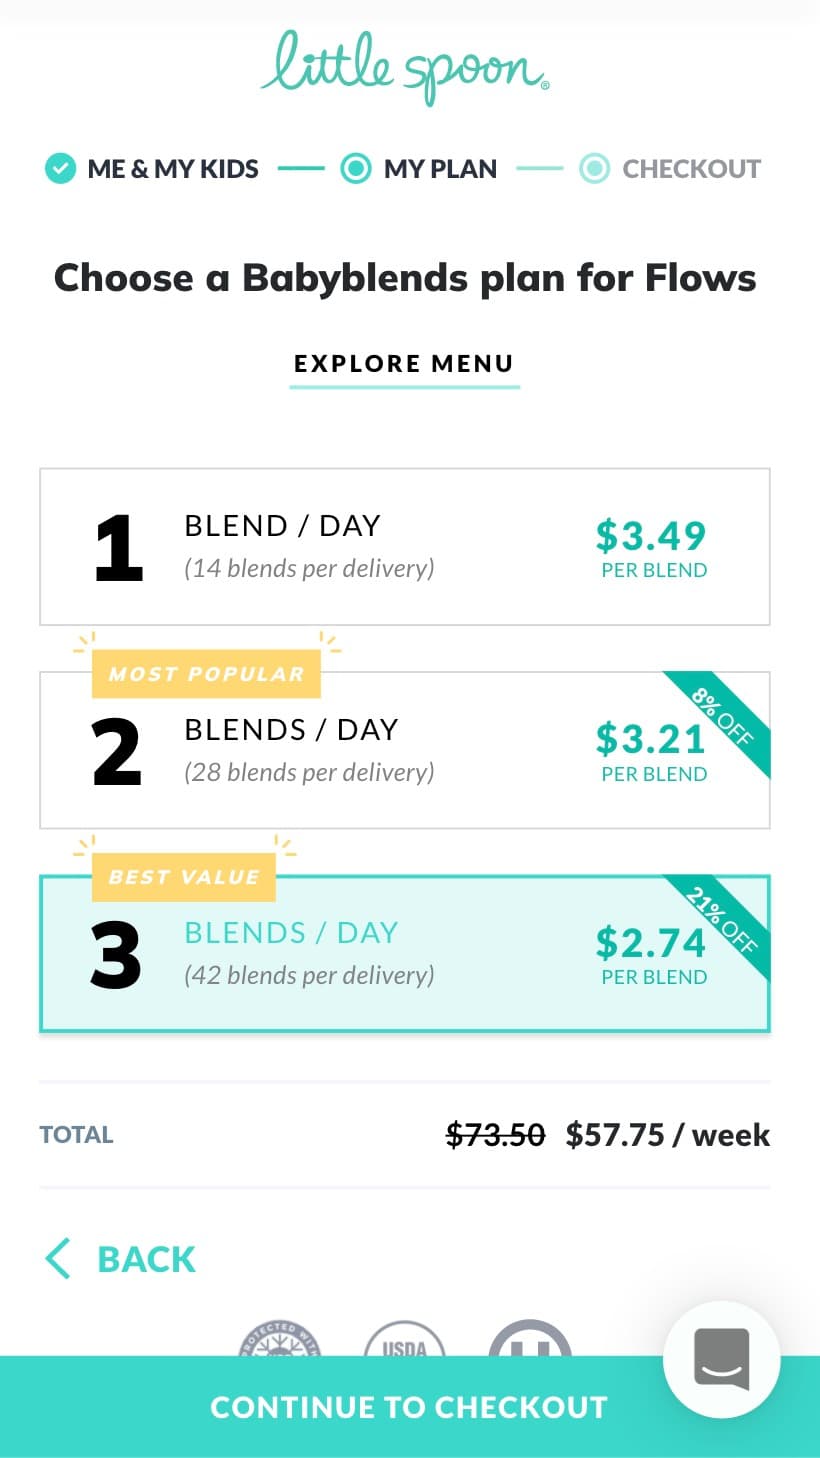
Task: Click the Back text link
Action: pyautogui.click(x=146, y=1259)
